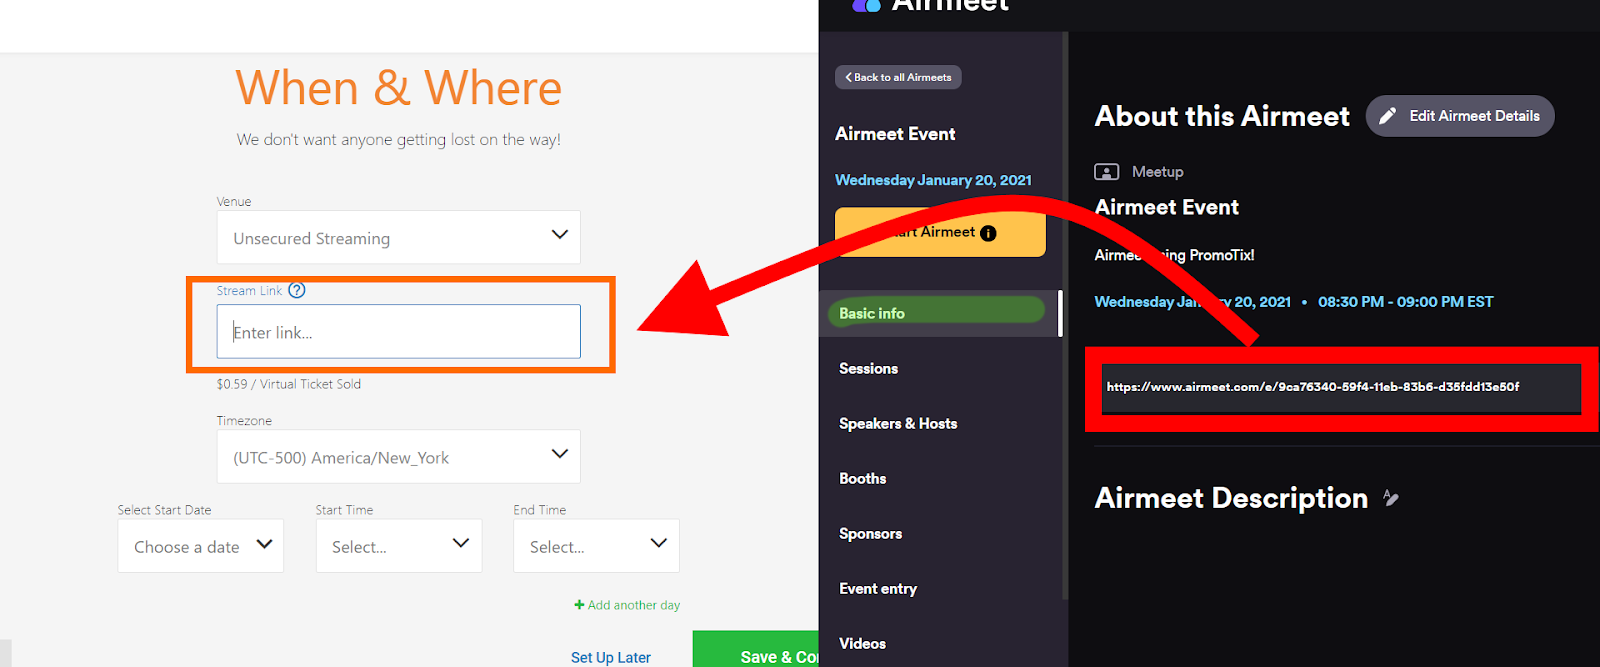The width and height of the screenshot is (1600, 667).
Task: Open the Booths section in sidebar
Action: coord(862,478)
